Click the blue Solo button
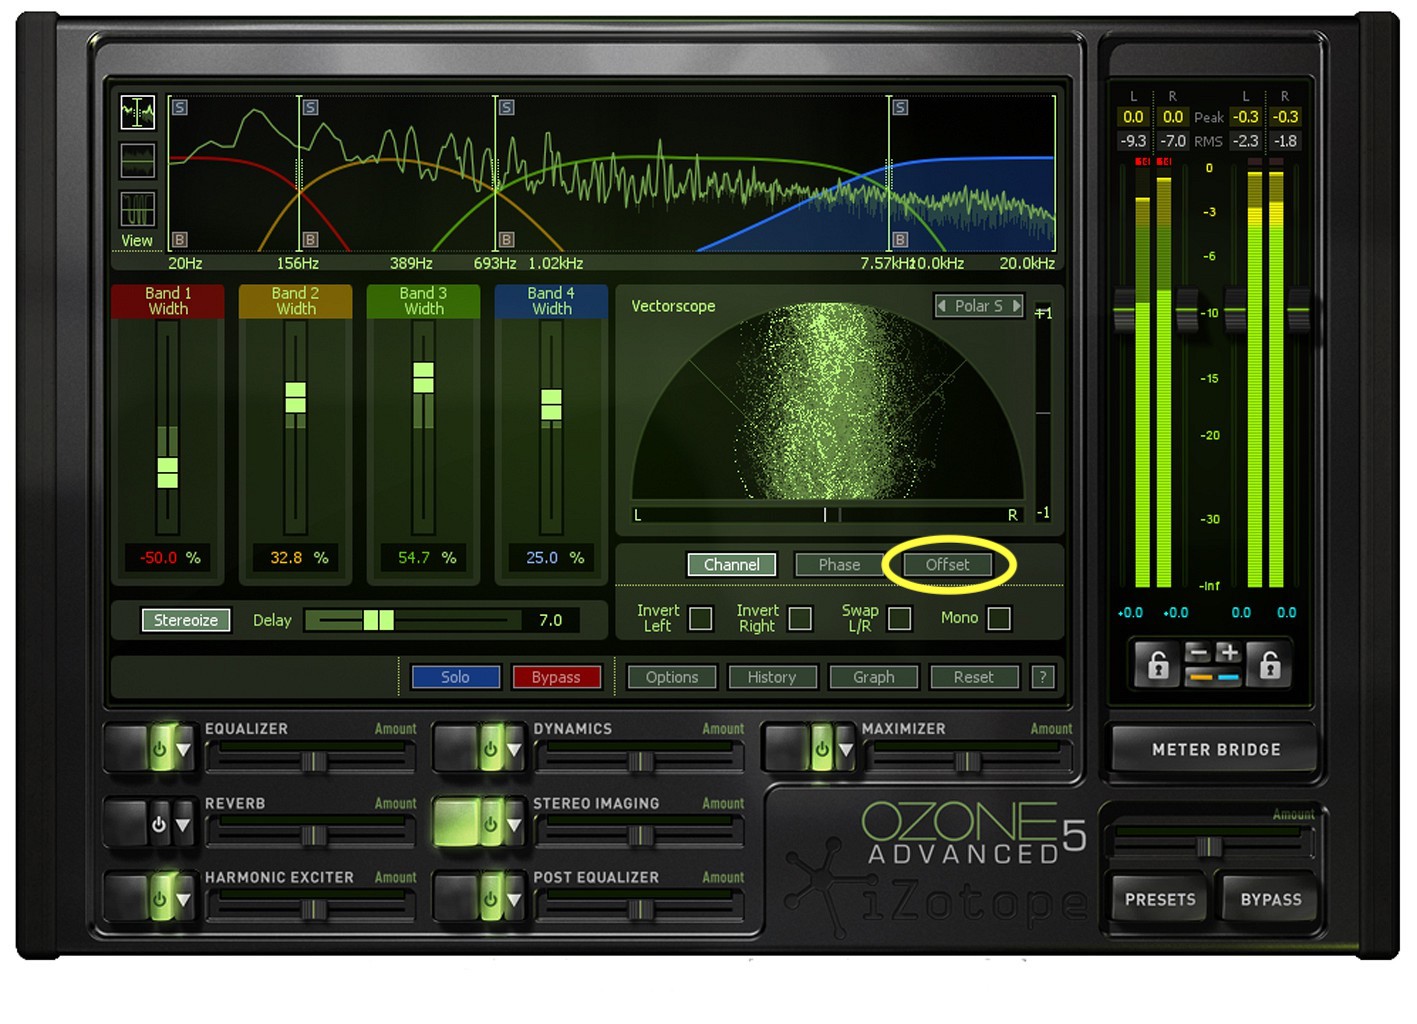The height and width of the screenshot is (1024, 1417). [x=456, y=677]
